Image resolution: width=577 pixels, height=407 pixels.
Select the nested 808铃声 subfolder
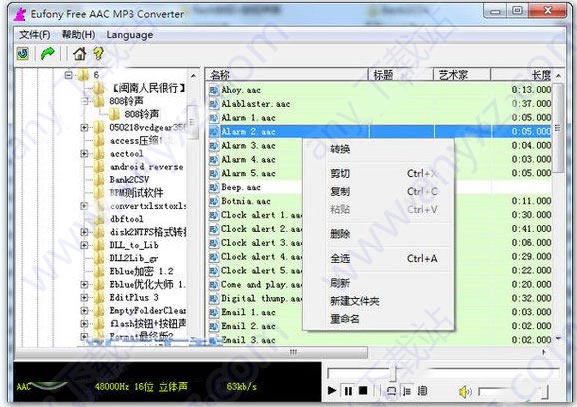[x=142, y=114]
